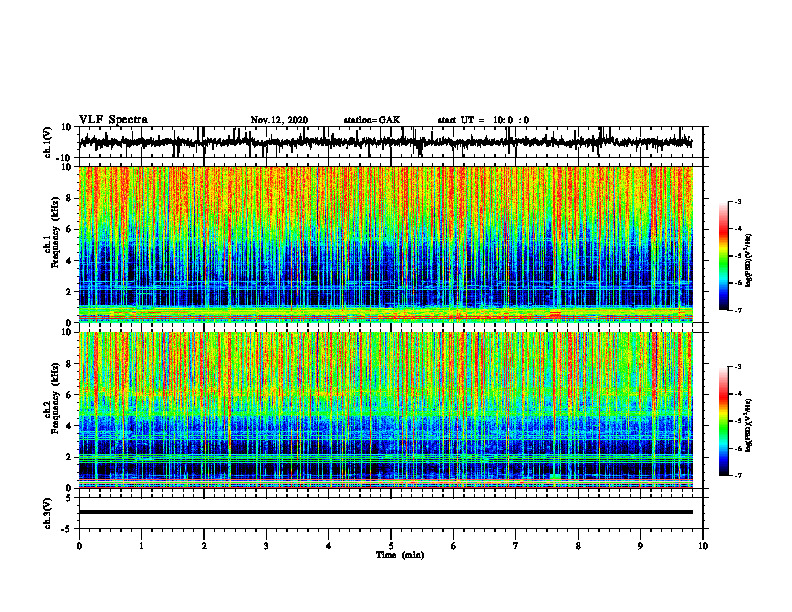Click time axis tick label "6"
The image size is (792, 612).
point(454,546)
